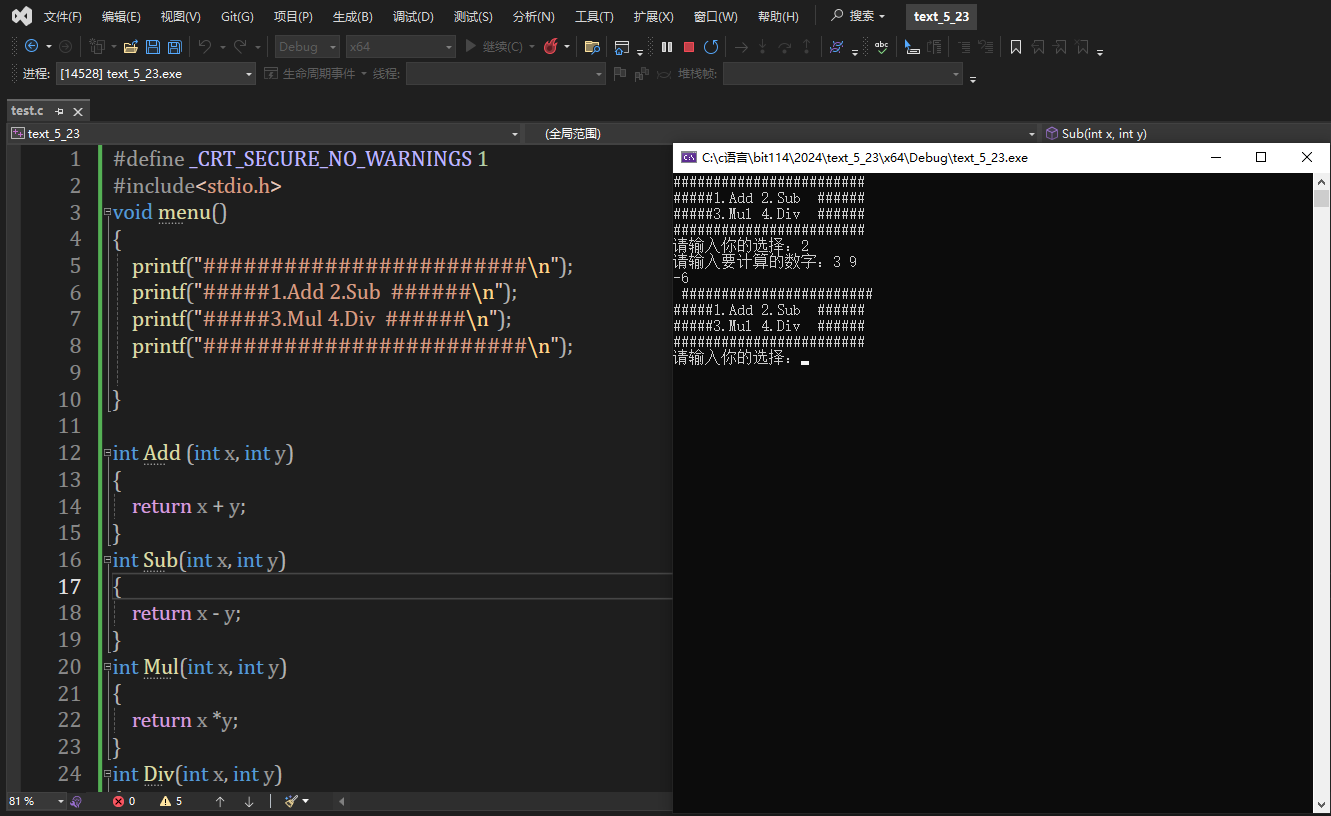Open the text_5_23 project scope dropdown
This screenshot has height=816, width=1331.
264,133
